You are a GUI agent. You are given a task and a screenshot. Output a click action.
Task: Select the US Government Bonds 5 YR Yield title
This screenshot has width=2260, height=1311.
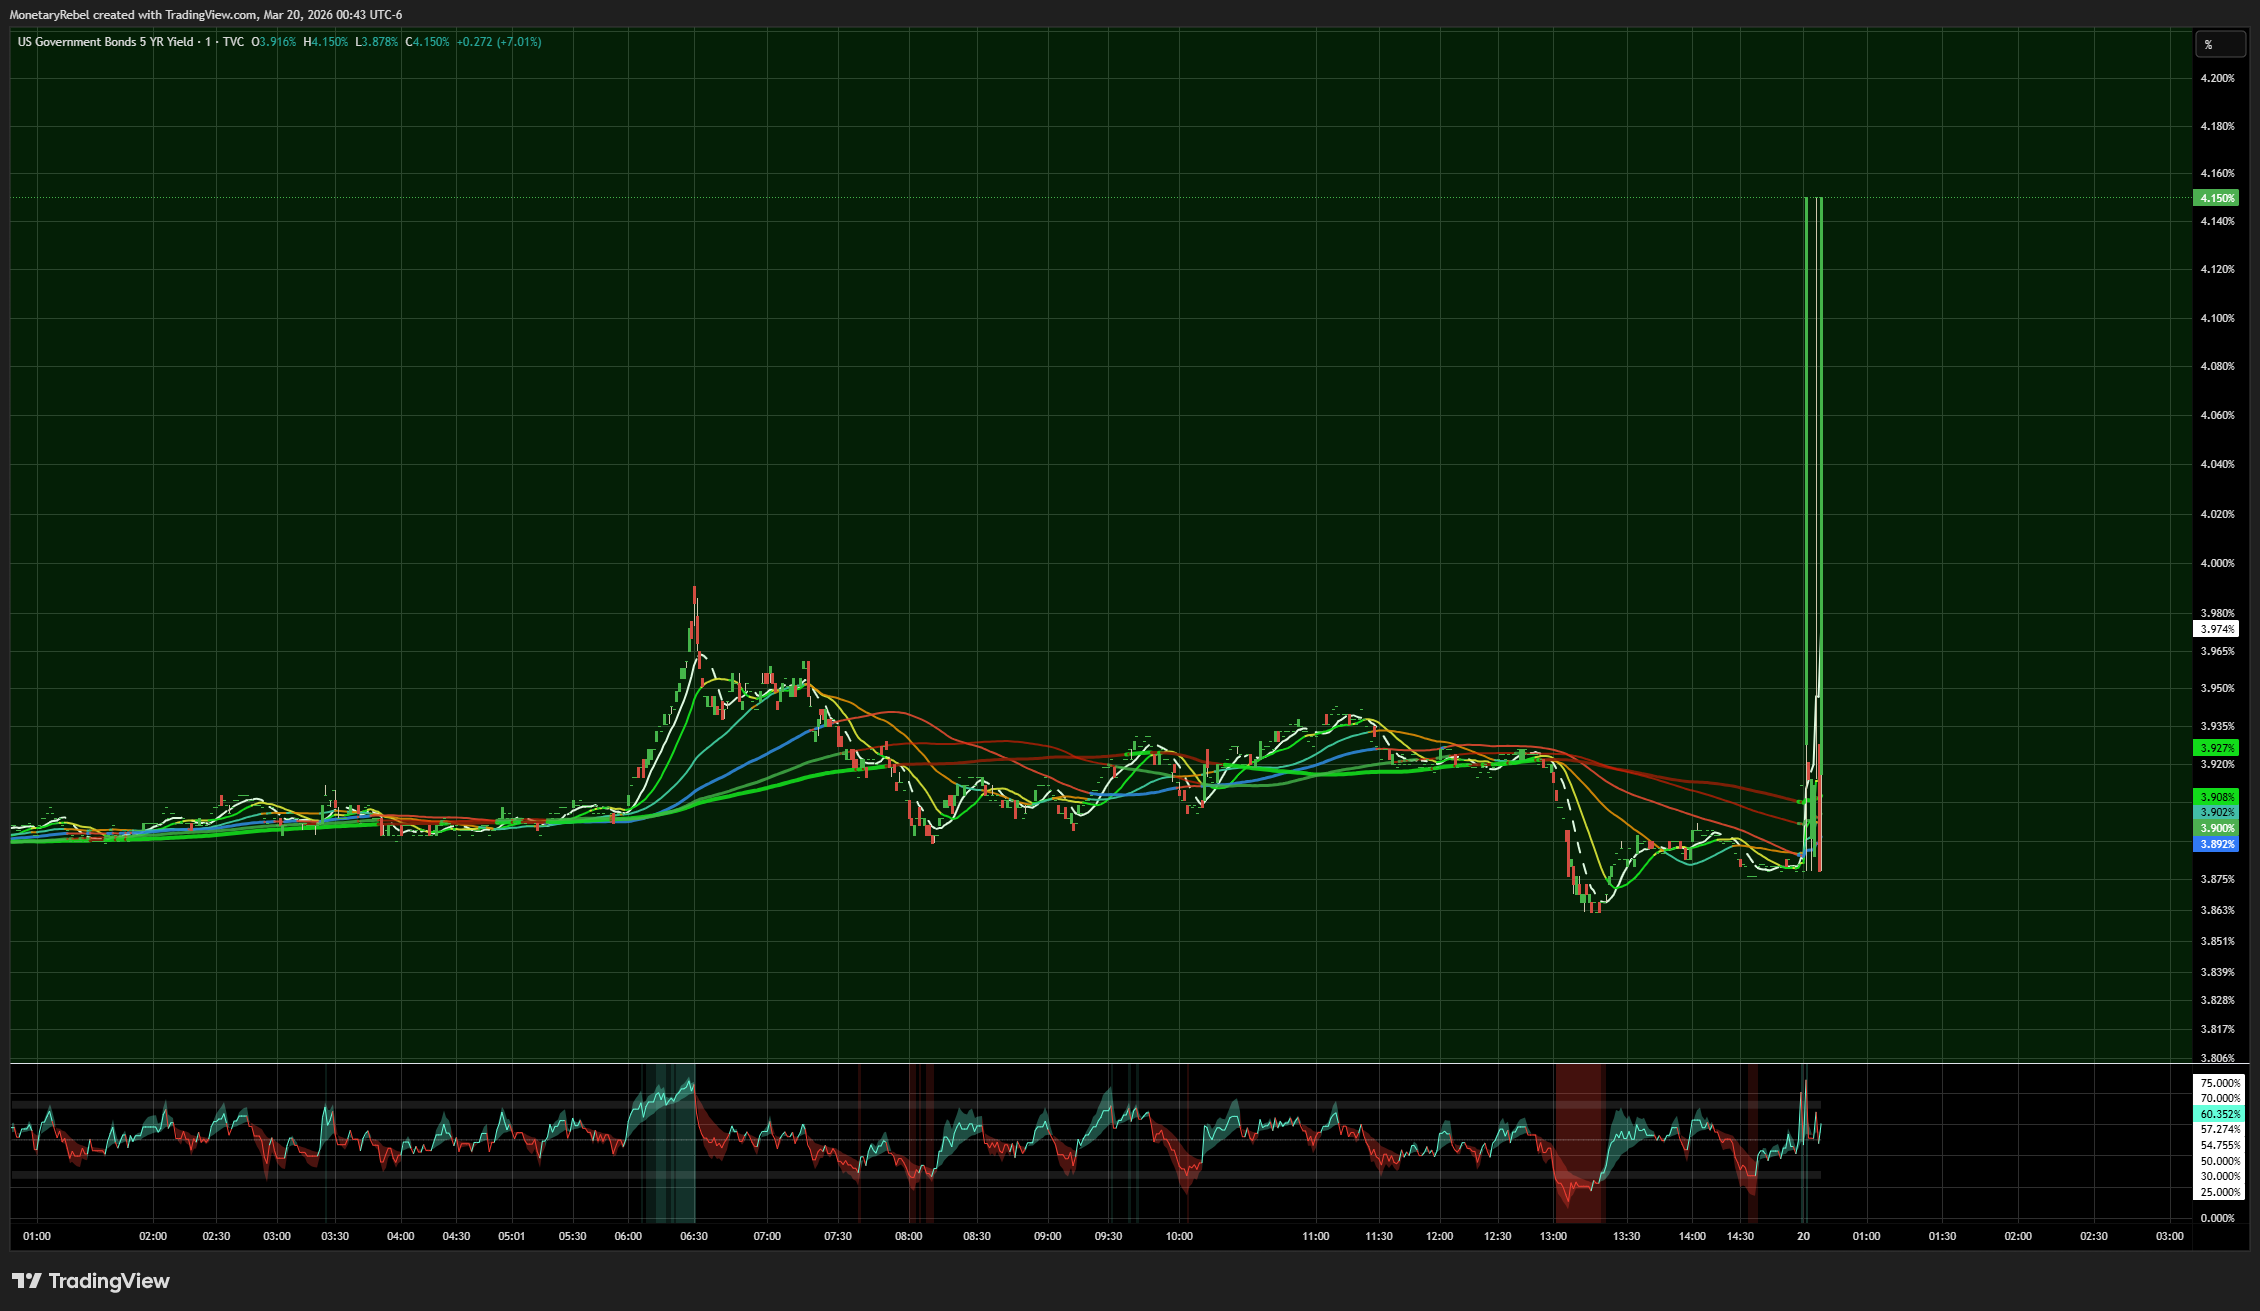coord(106,42)
